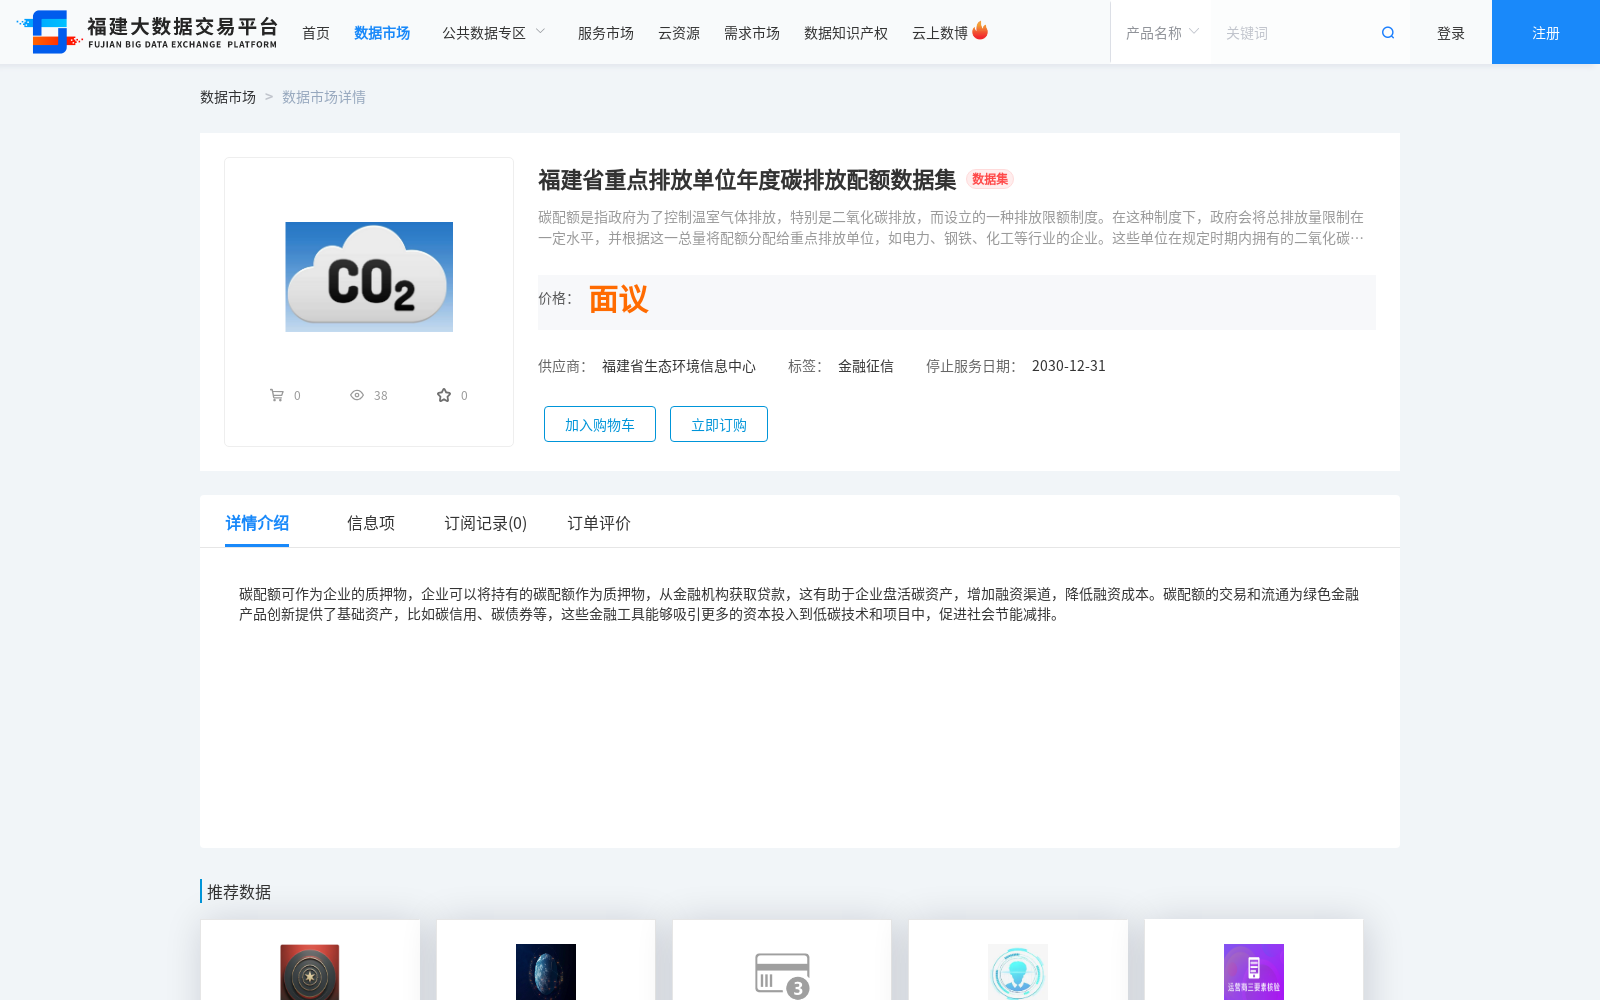
Task: Open the teal circular recommended data thumbnail
Action: coord(1018,972)
